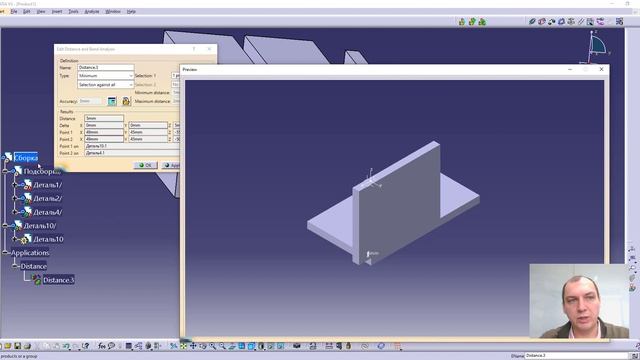
Task: Click the third green assembly icon top toolbar
Action: point(482,22)
